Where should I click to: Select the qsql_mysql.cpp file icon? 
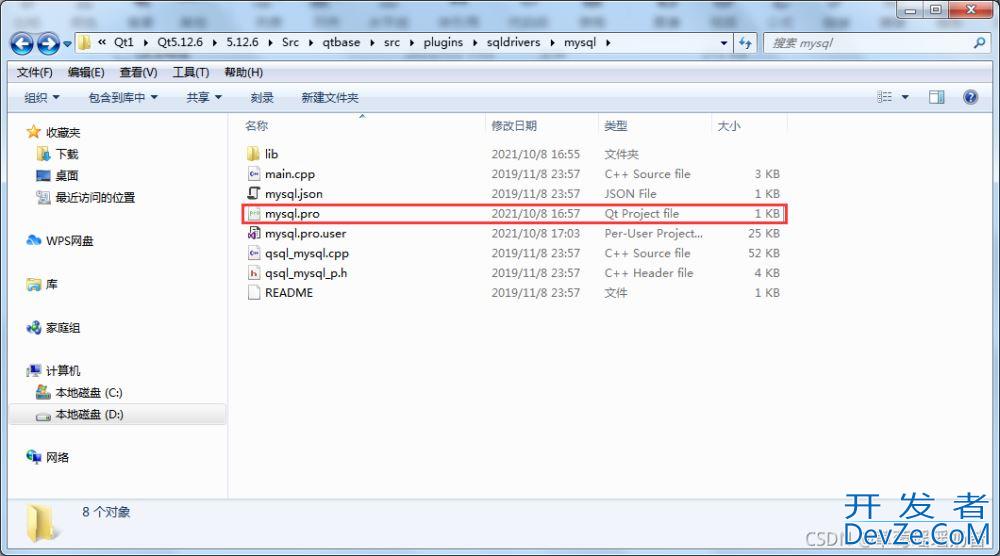(253, 253)
